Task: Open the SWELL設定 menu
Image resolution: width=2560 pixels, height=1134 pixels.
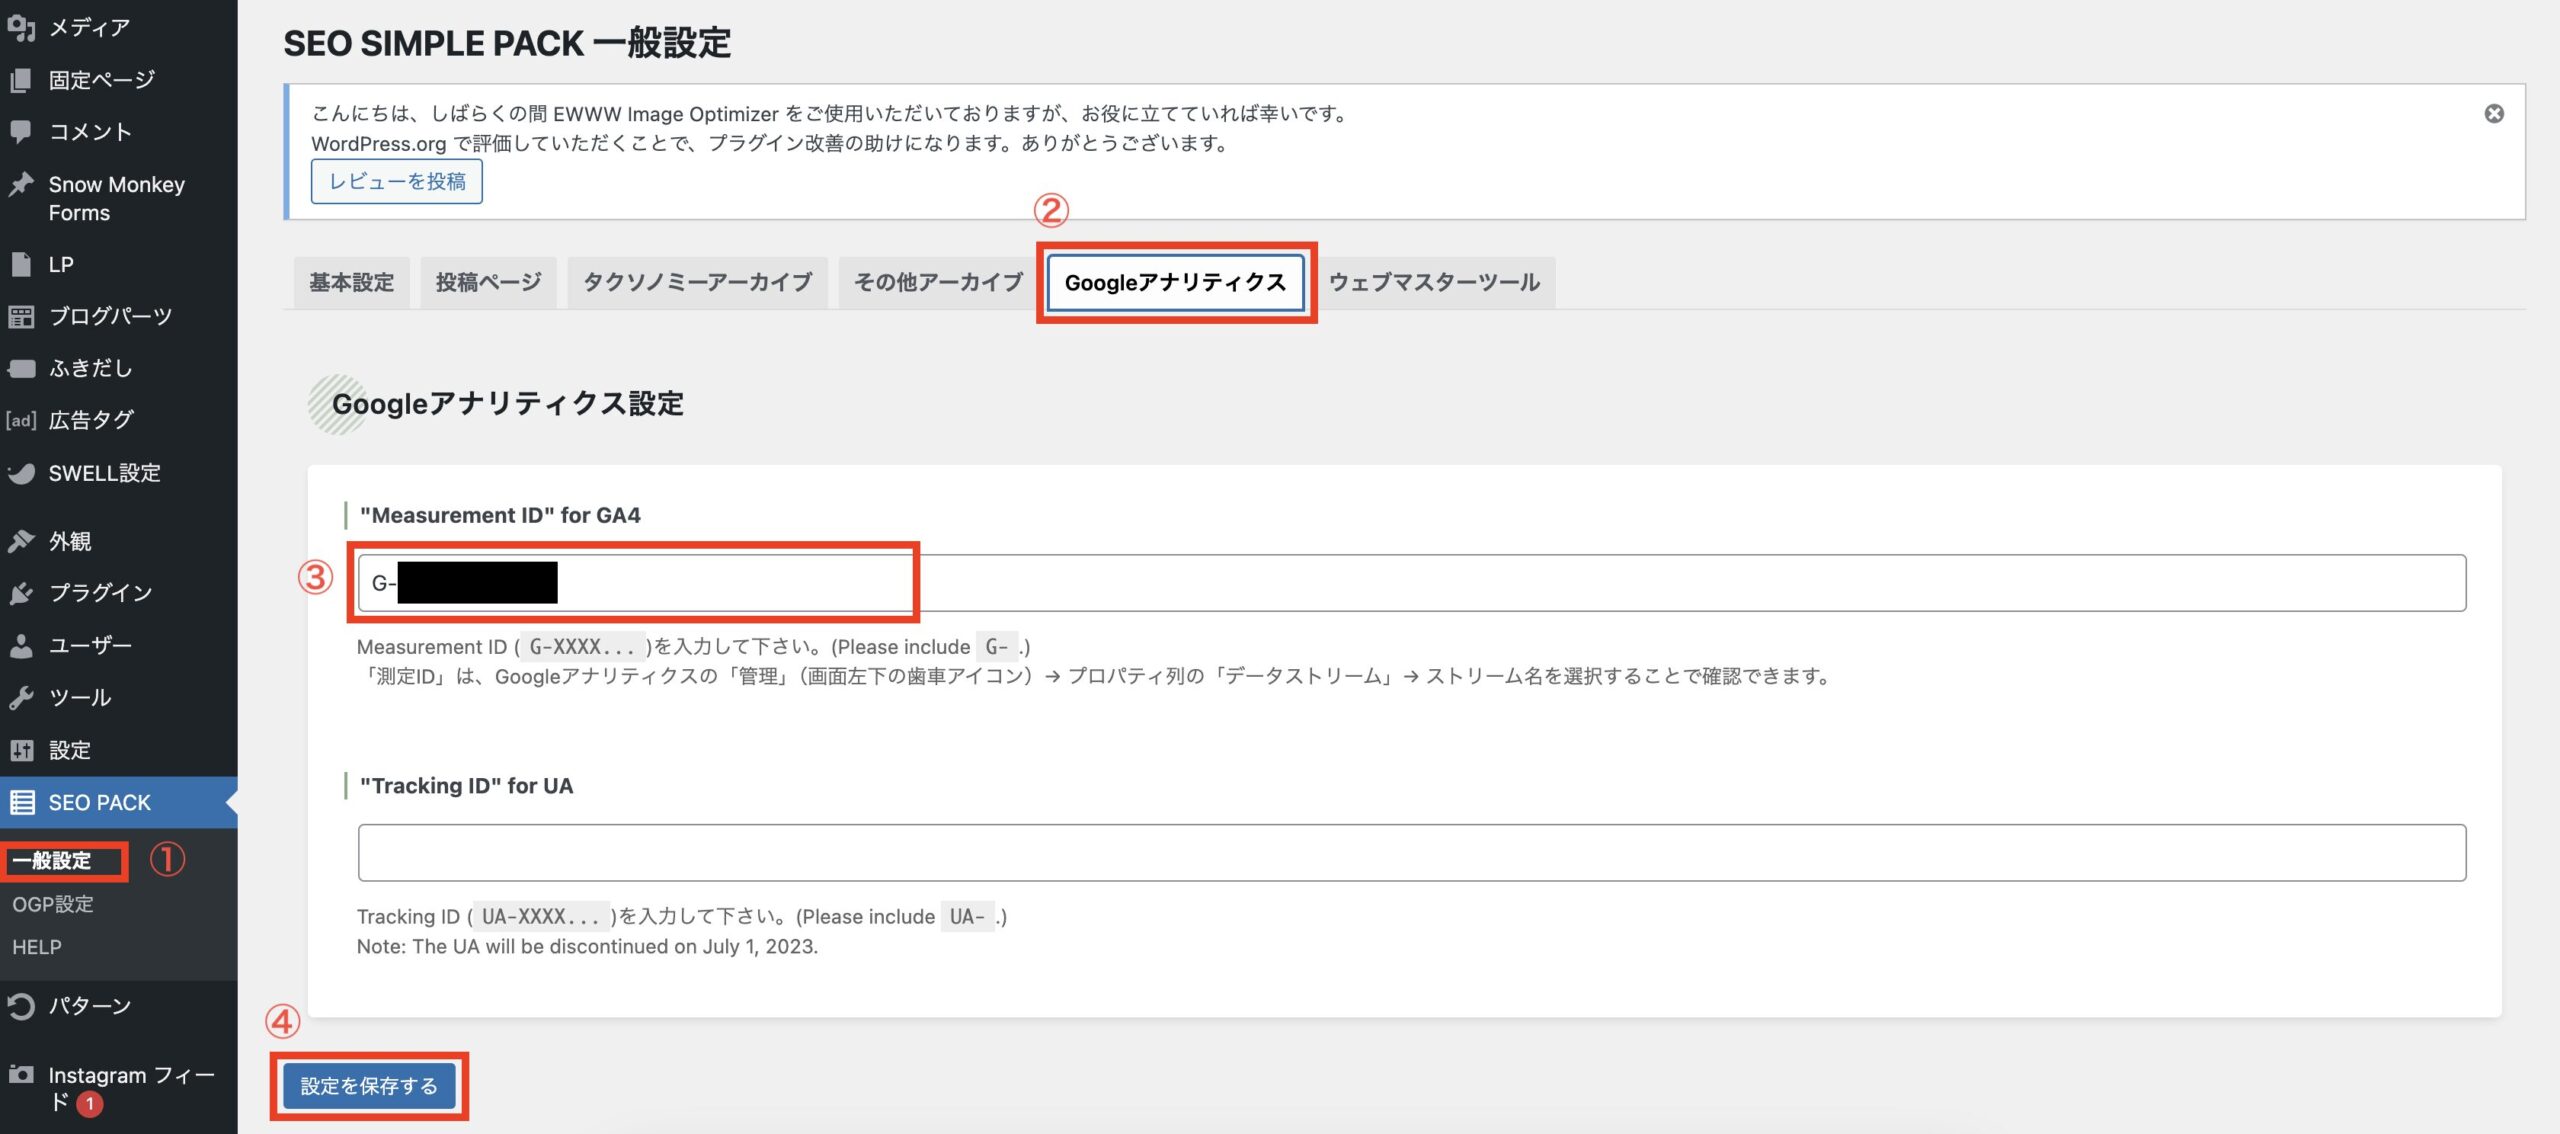Action: [119, 473]
